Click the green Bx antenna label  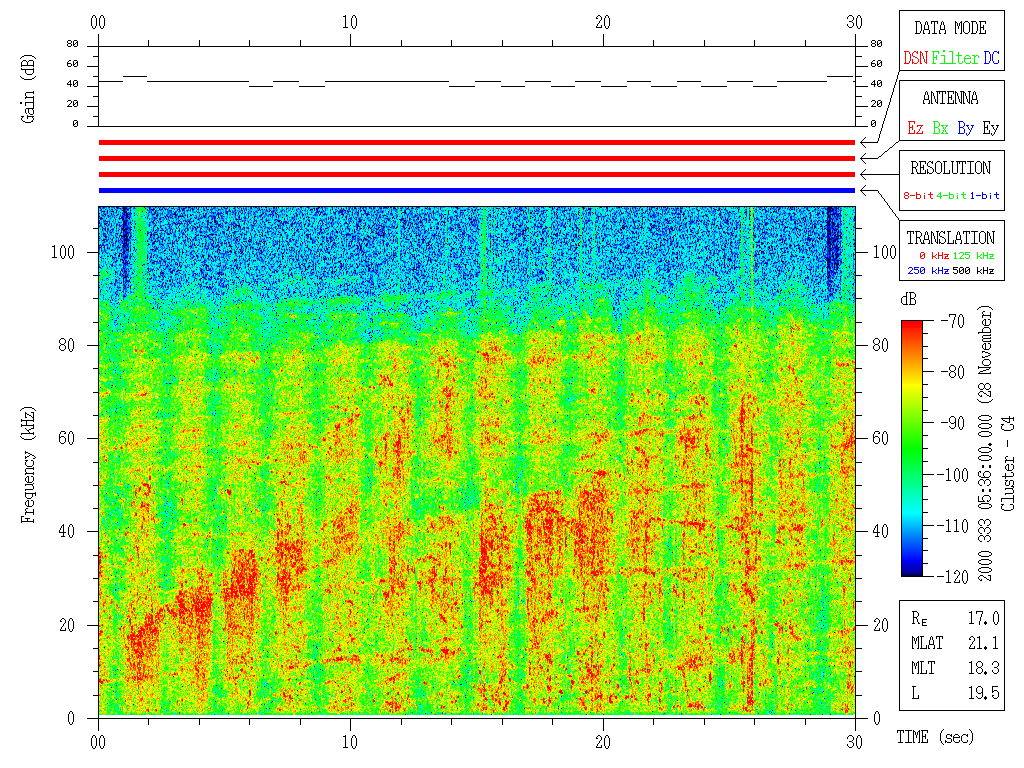click(940, 129)
